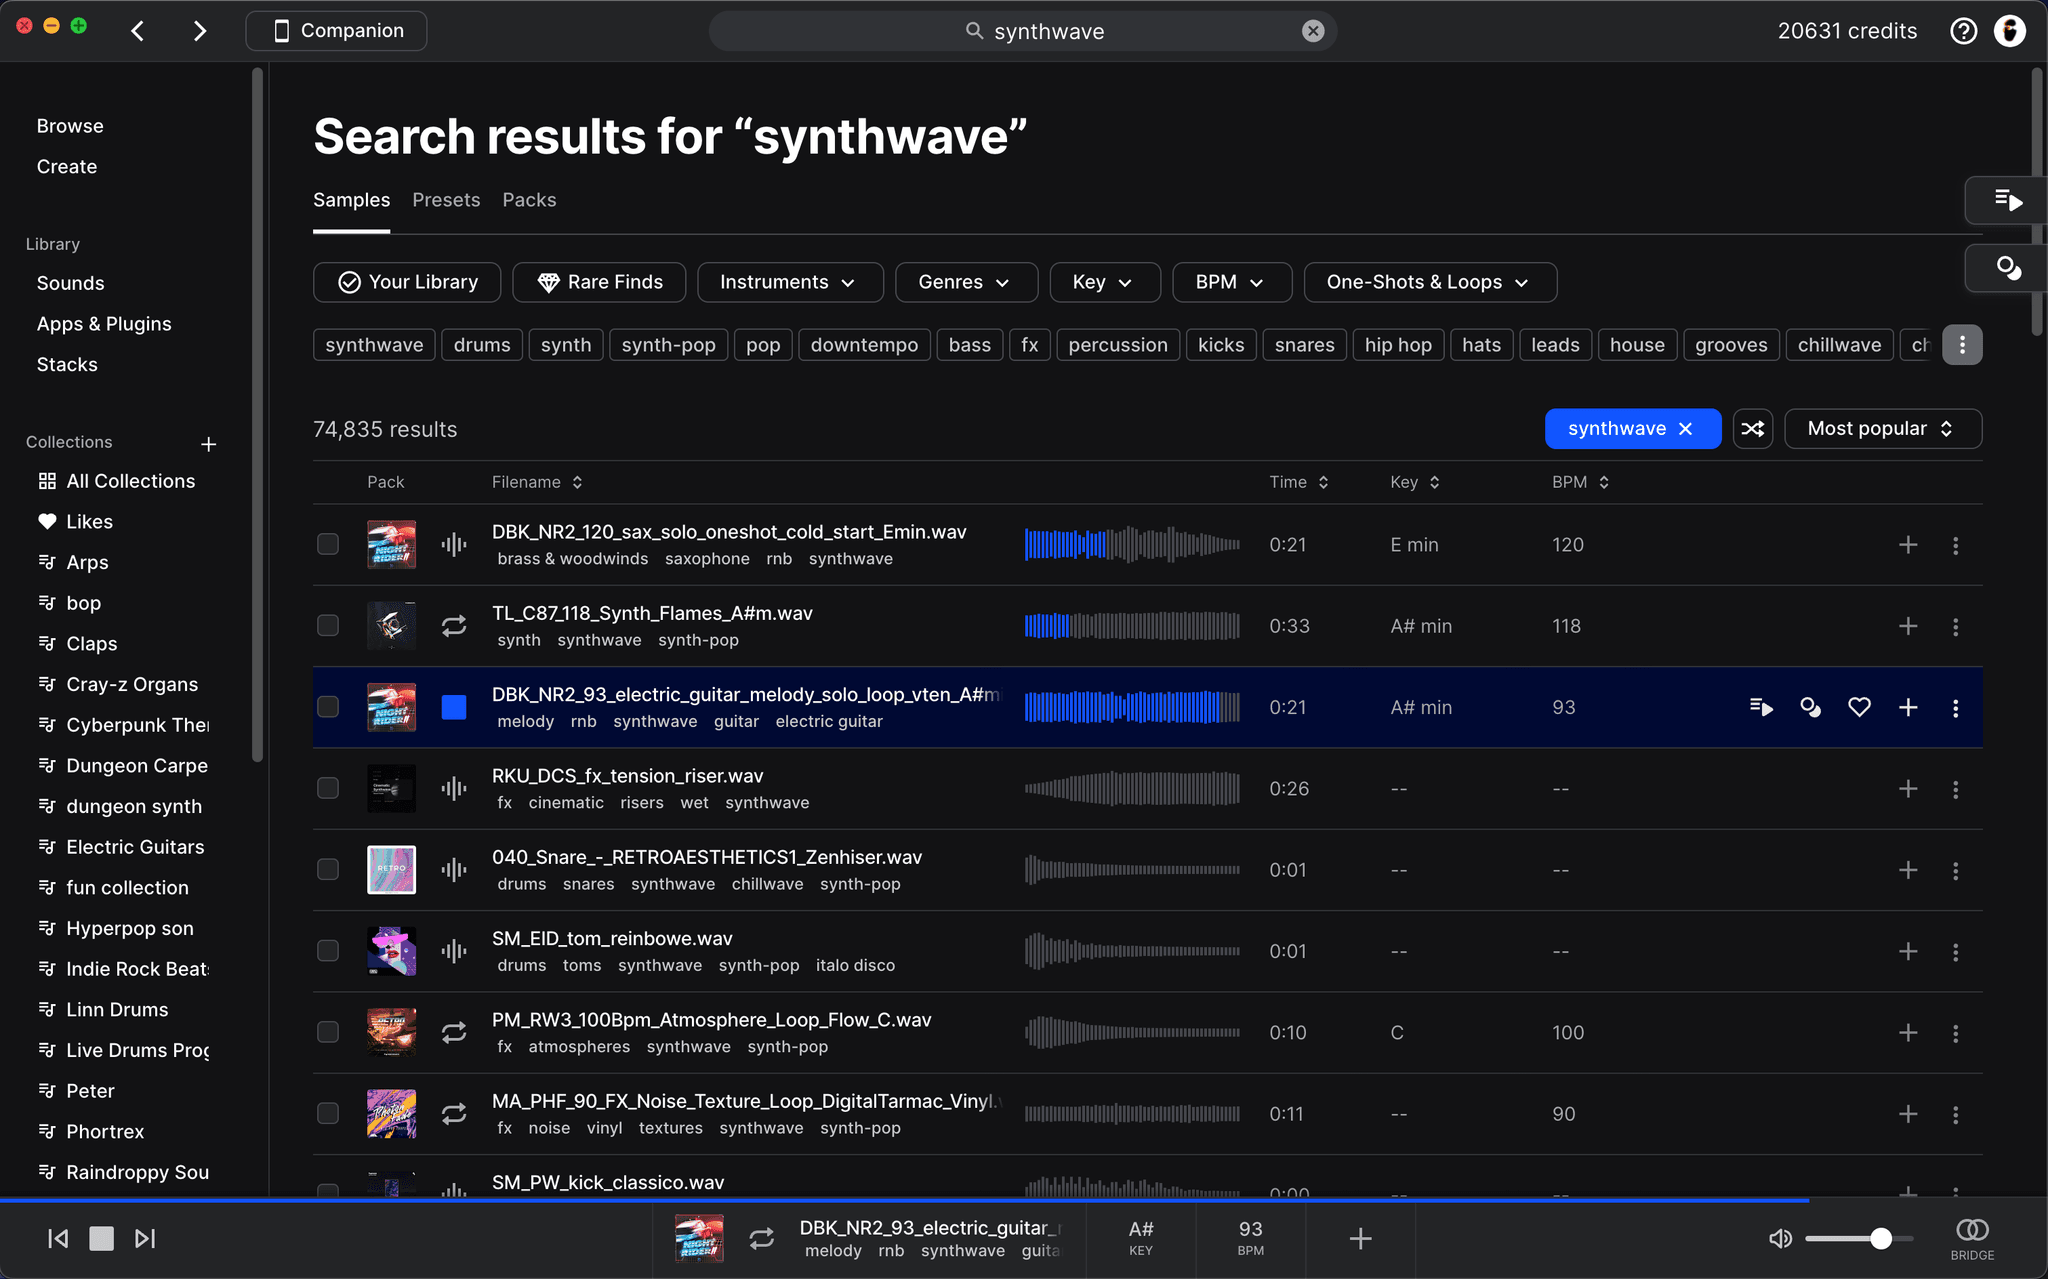Open the Bridge plugin icon
Image resolution: width=2048 pixels, height=1279 pixels.
[1972, 1238]
